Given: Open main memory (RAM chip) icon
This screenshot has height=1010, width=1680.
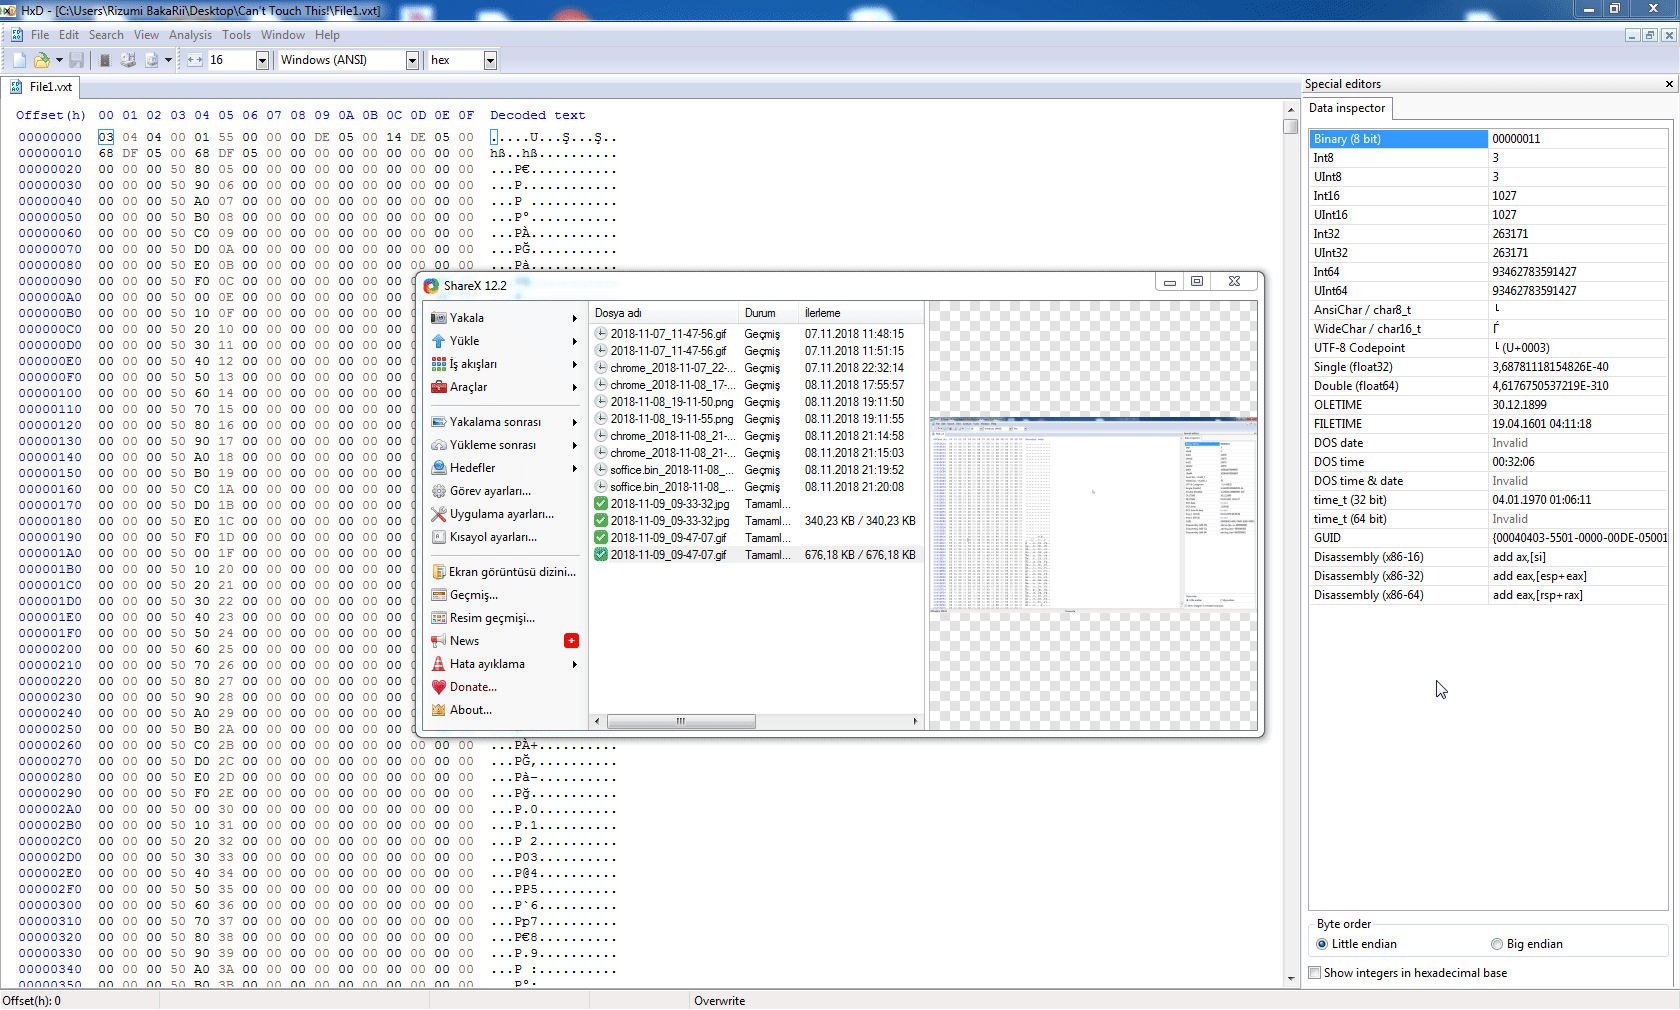Looking at the screenshot, I should point(105,60).
